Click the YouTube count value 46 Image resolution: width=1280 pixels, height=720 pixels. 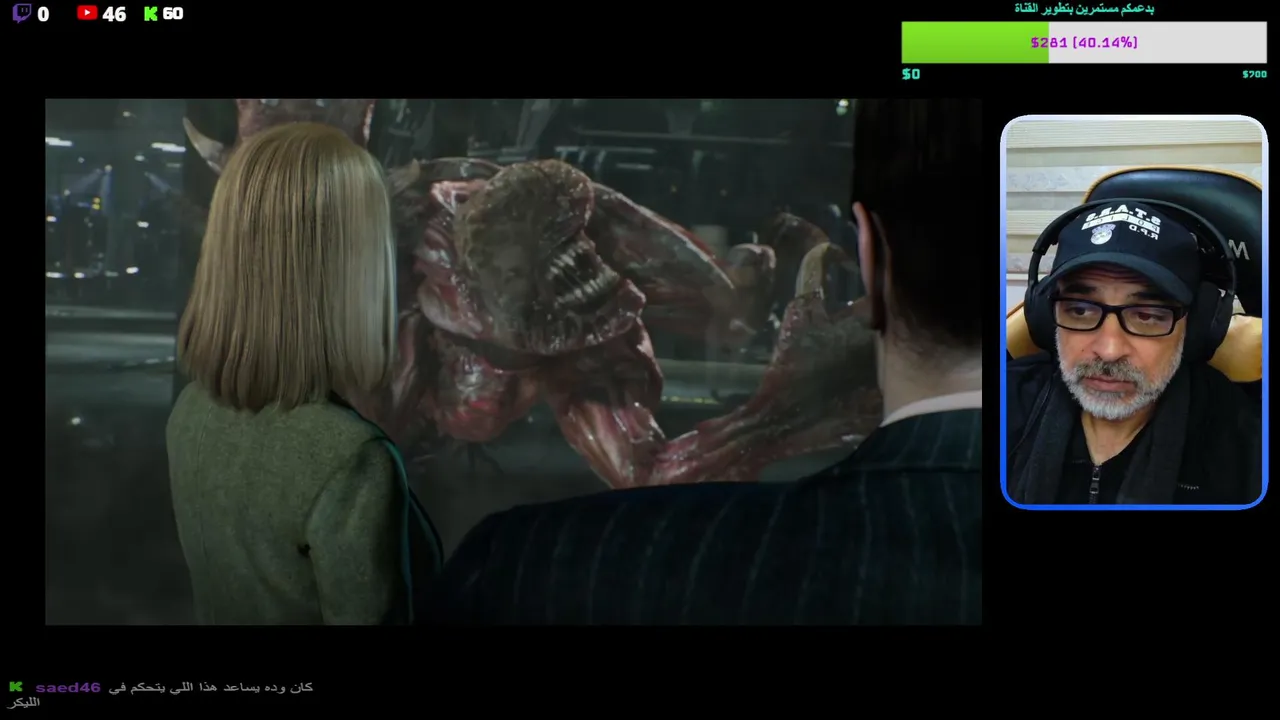pyautogui.click(x=114, y=14)
